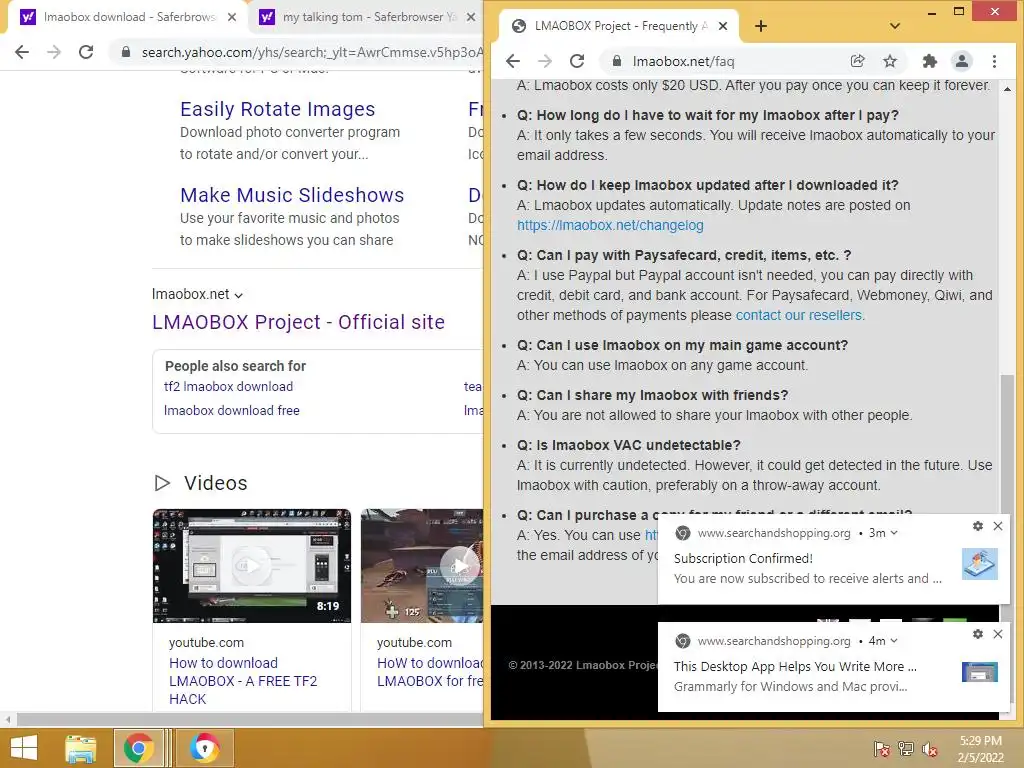Open LMAOBOX Project - Official site result
Viewport: 1024px width, 768px height.
(x=298, y=322)
